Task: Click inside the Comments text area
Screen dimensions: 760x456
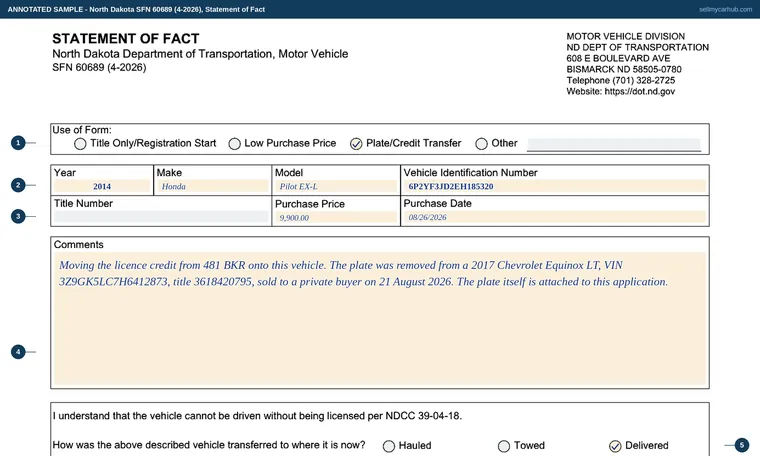Action: pos(380,318)
